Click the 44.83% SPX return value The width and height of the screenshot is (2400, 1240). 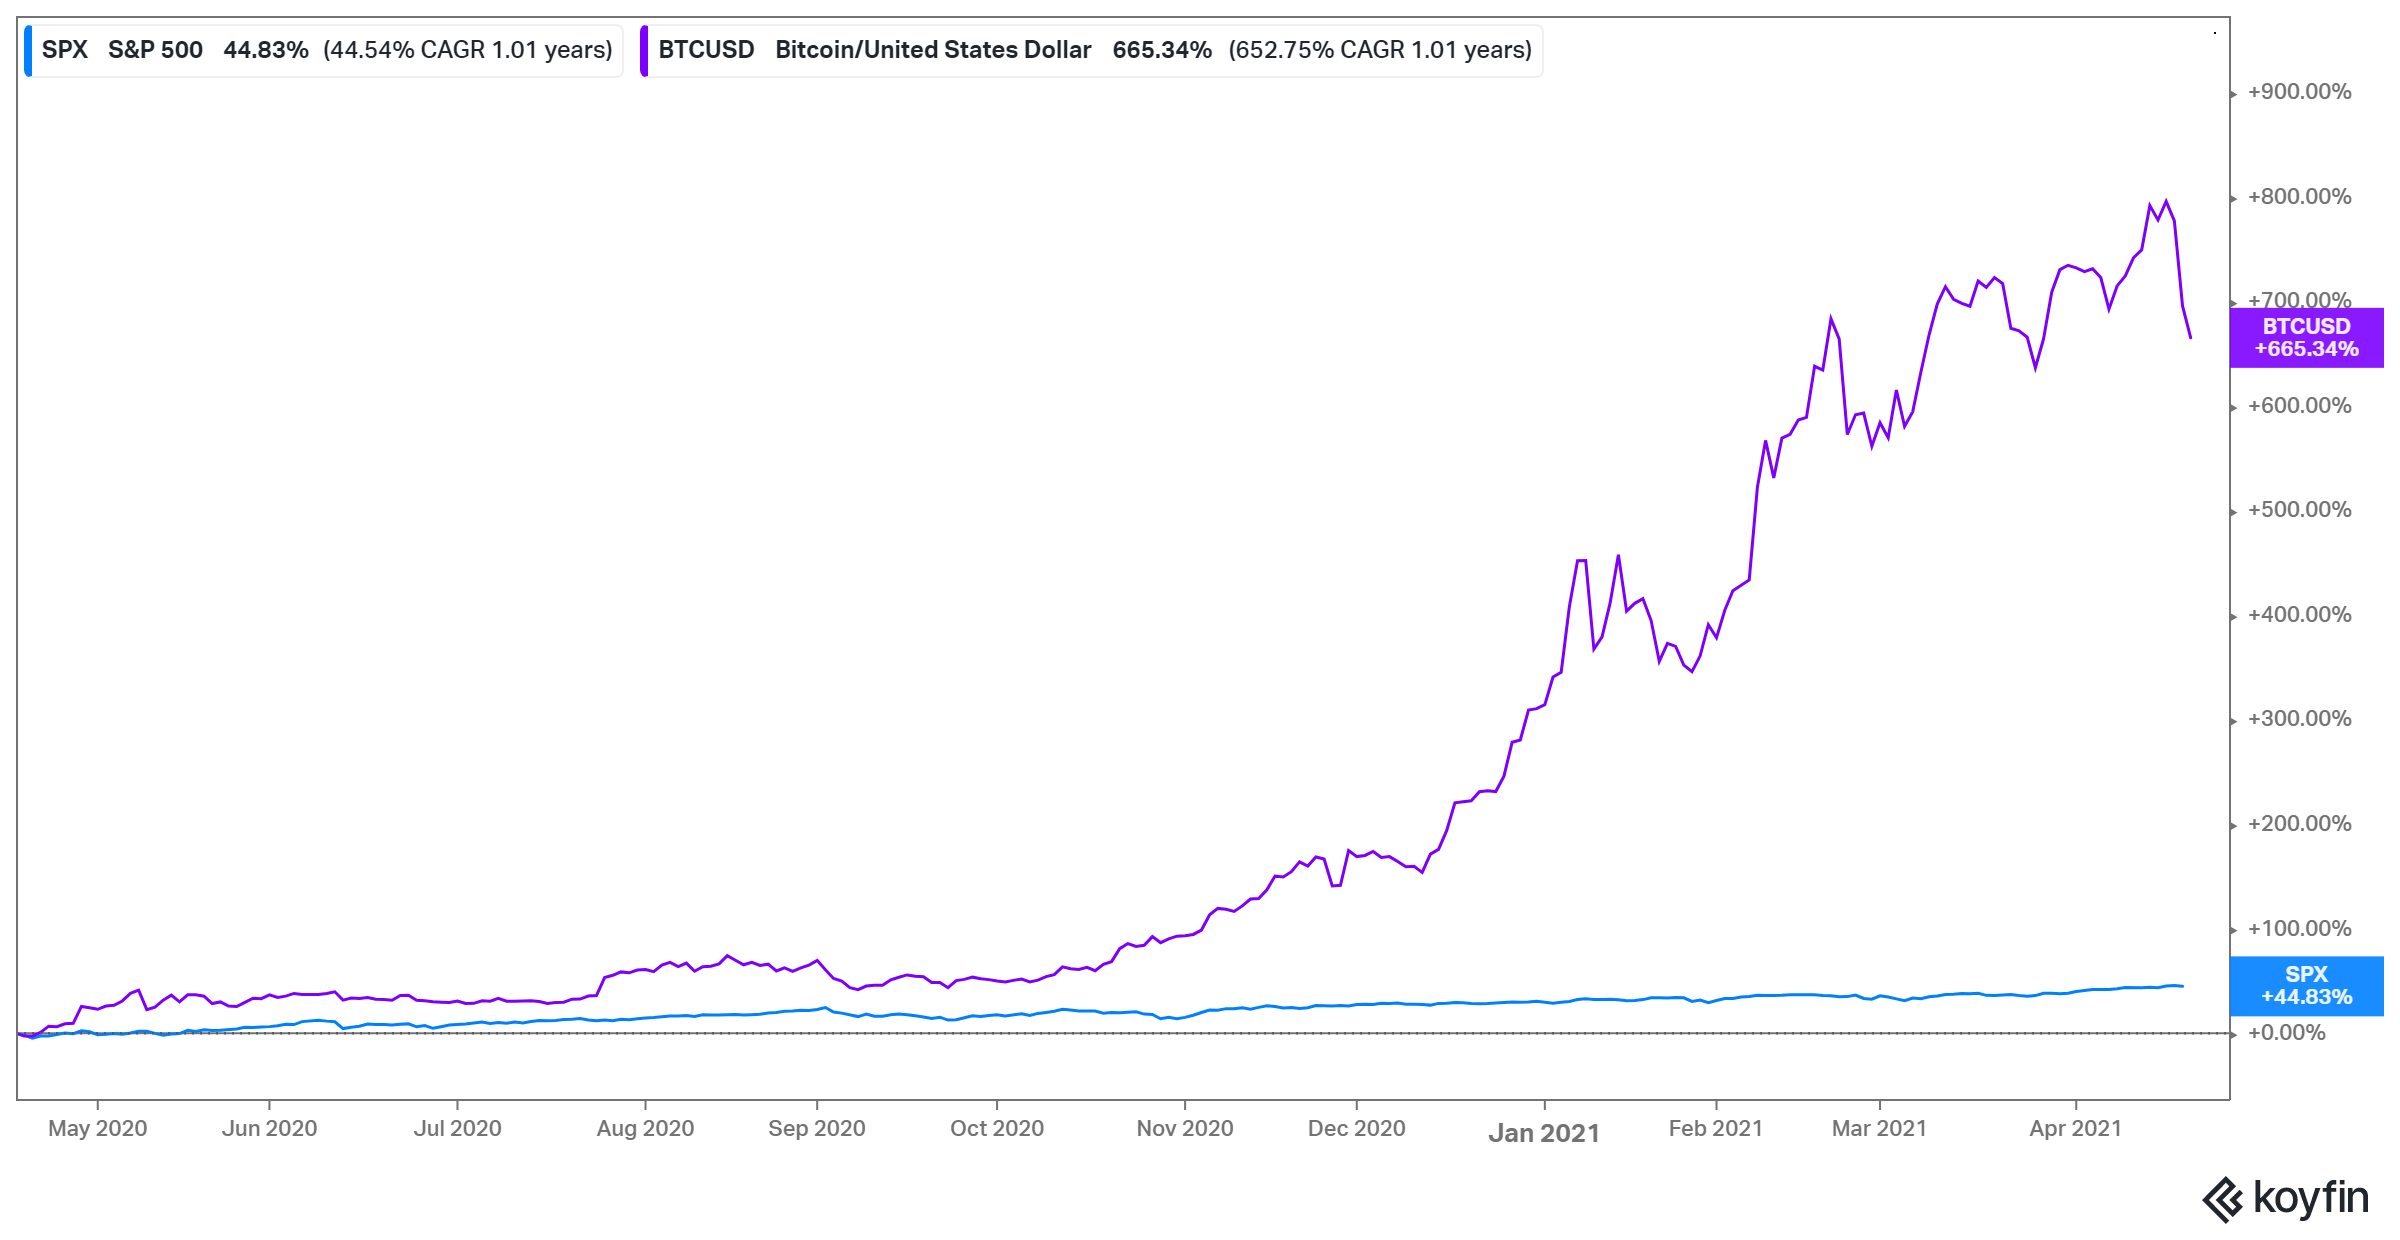point(266,50)
